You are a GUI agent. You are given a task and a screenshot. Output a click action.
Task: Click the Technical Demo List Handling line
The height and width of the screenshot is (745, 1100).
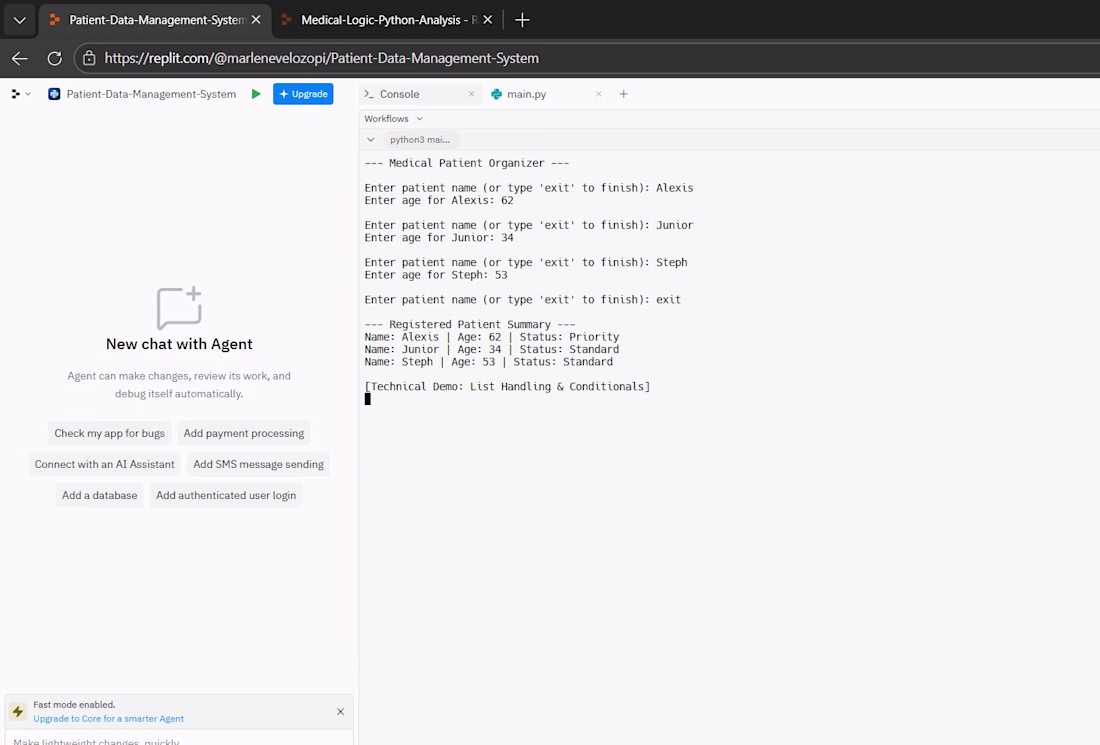click(x=507, y=387)
